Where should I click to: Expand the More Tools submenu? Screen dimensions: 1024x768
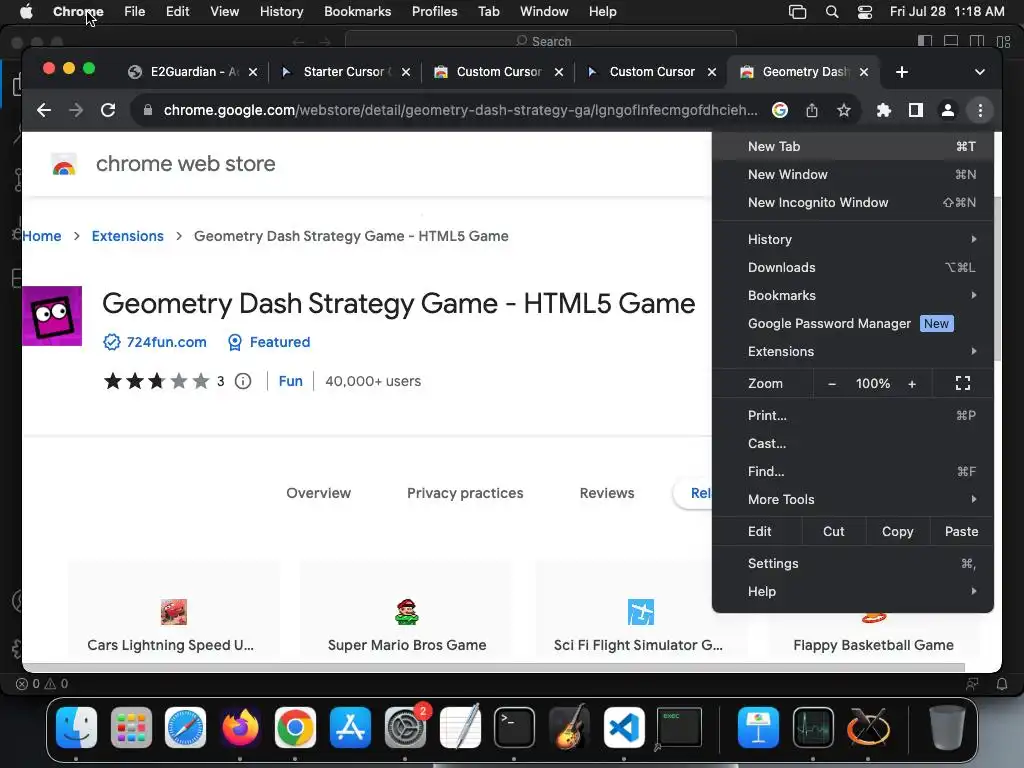coord(852,500)
